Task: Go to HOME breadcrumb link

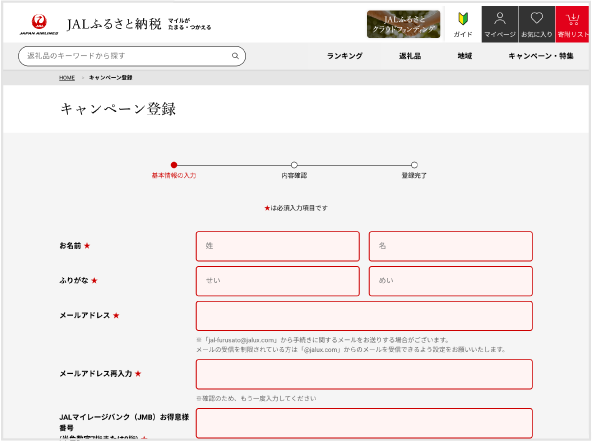Action: [x=67, y=78]
